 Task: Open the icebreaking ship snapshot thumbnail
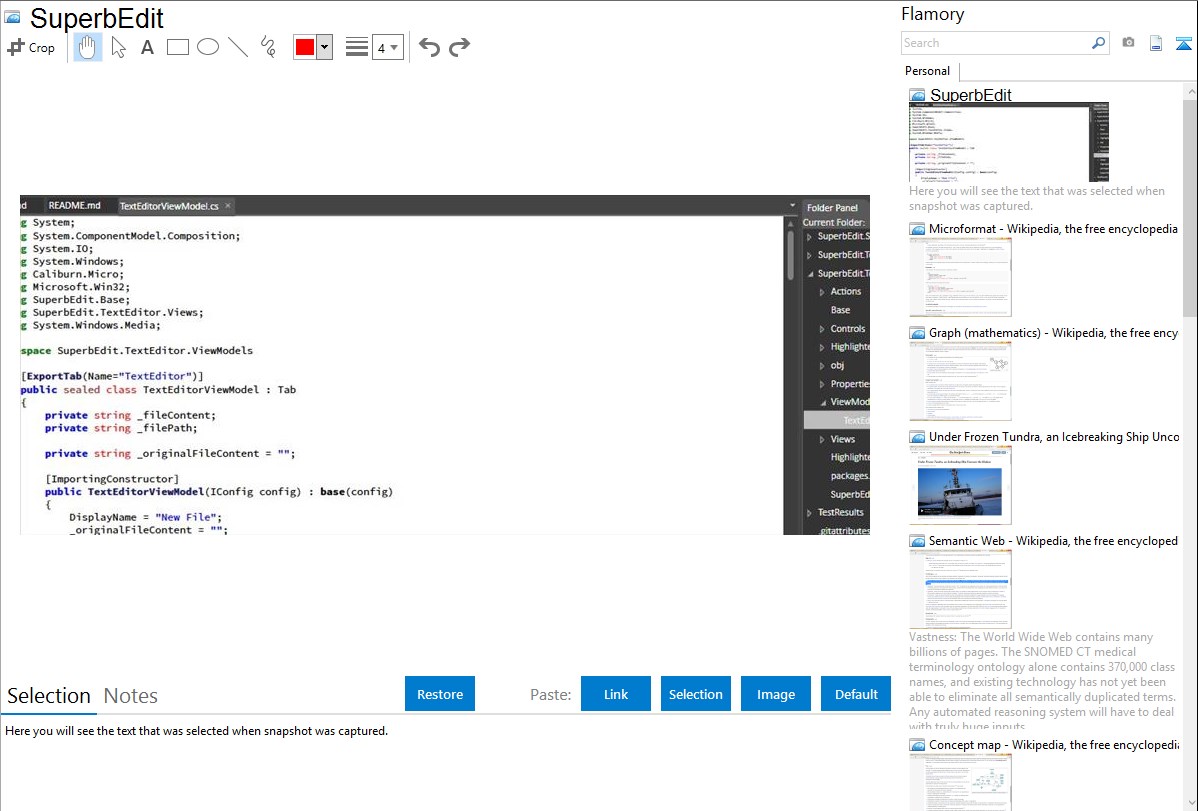pyautogui.click(x=960, y=485)
